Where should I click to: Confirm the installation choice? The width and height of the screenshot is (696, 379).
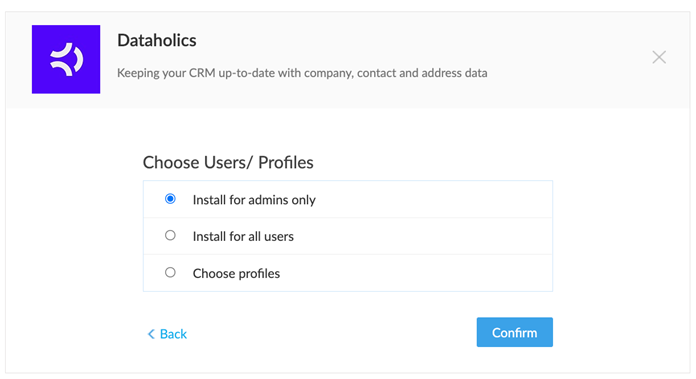coord(514,332)
